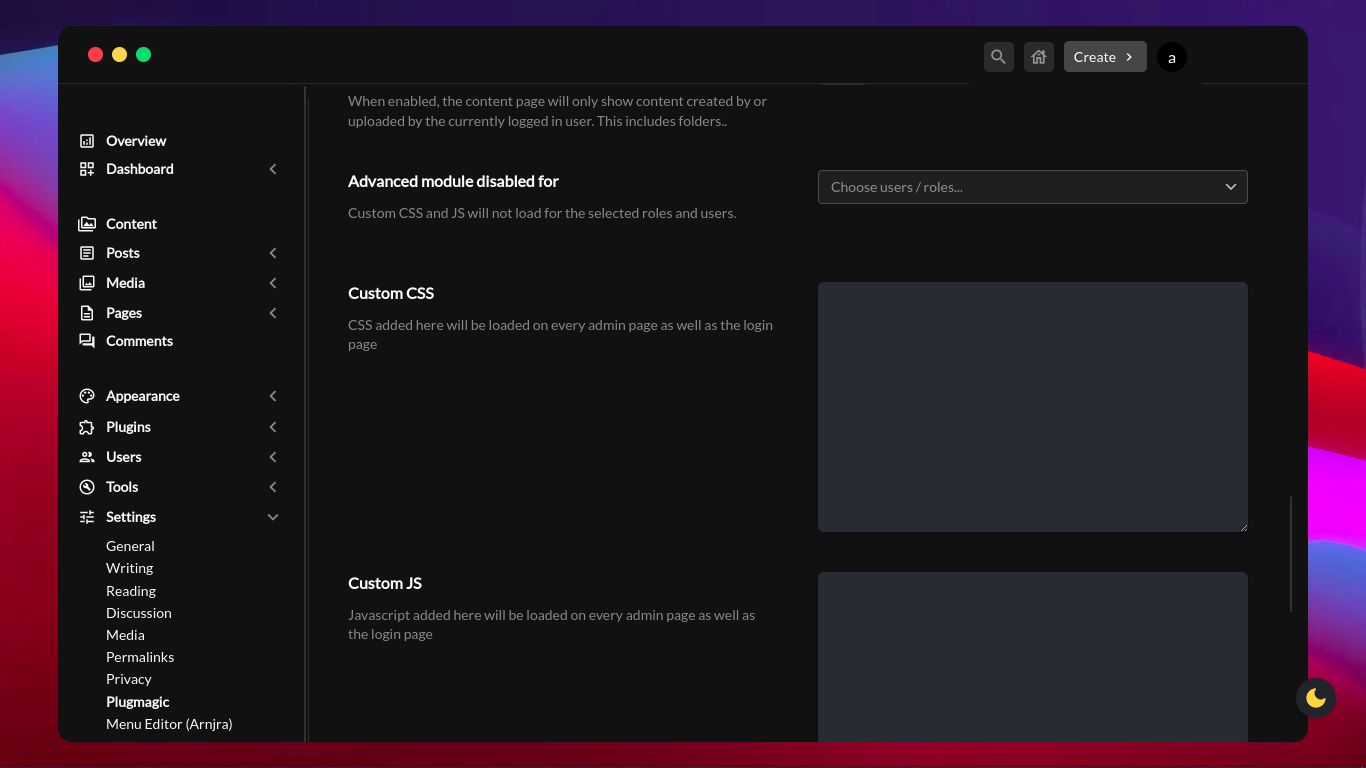Open the home icon button
1366x768 pixels.
click(1039, 57)
